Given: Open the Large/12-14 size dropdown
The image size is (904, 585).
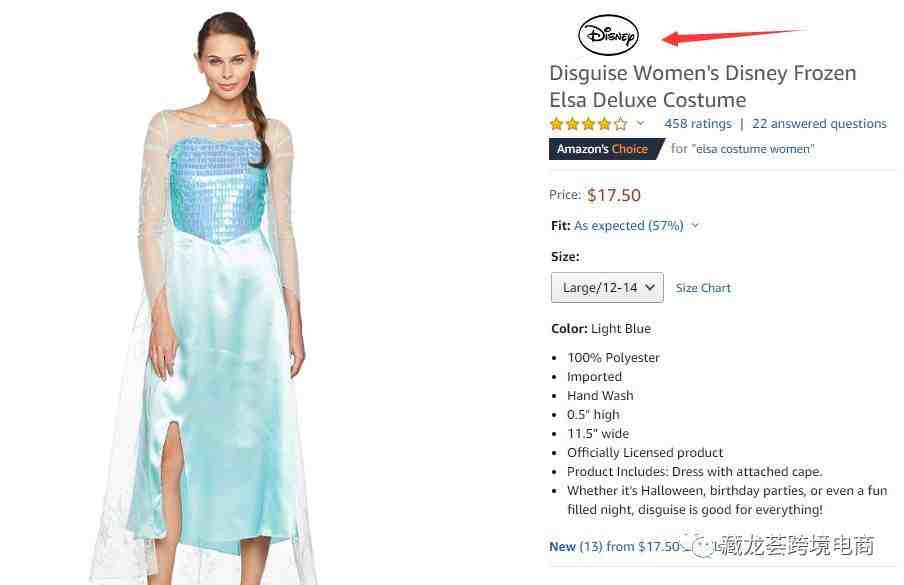Looking at the screenshot, I should point(607,288).
